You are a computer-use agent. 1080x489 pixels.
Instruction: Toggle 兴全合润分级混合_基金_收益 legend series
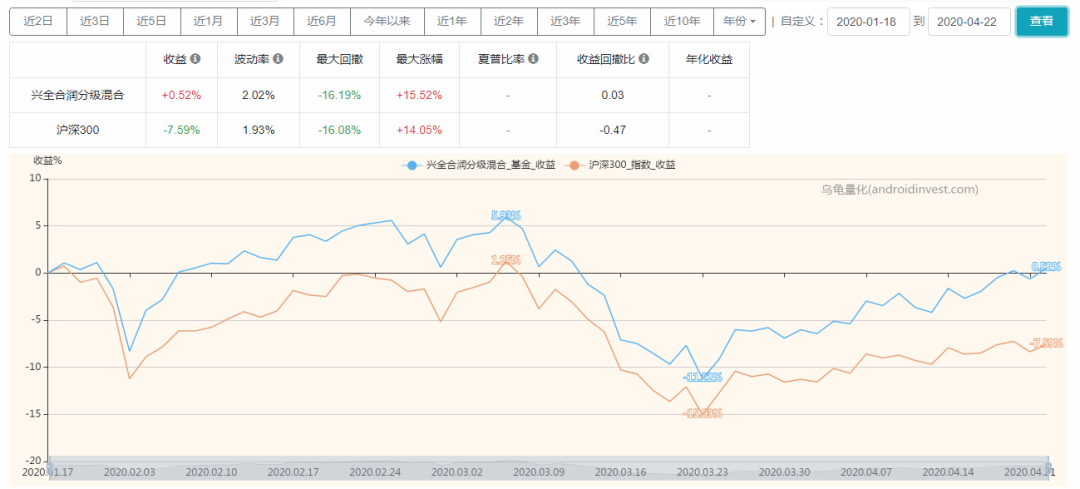479,165
